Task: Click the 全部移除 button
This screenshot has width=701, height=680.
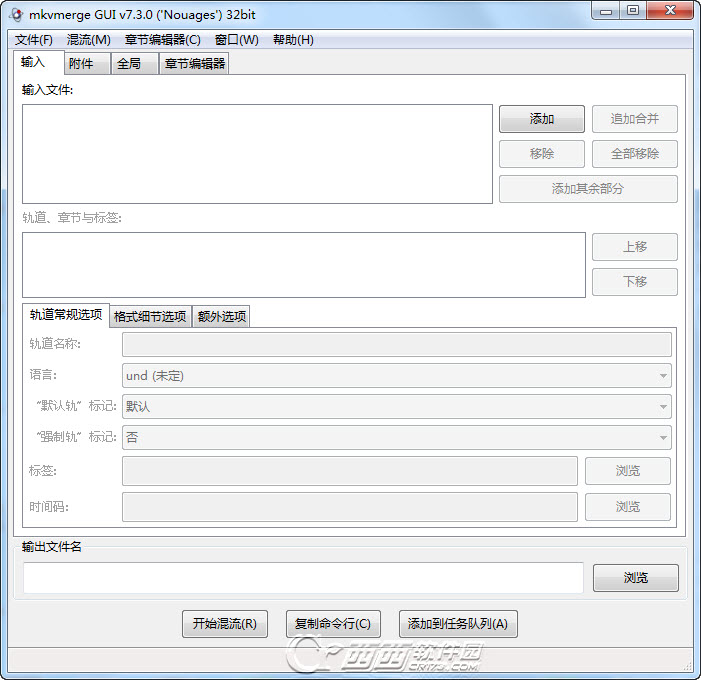Action: click(x=635, y=154)
